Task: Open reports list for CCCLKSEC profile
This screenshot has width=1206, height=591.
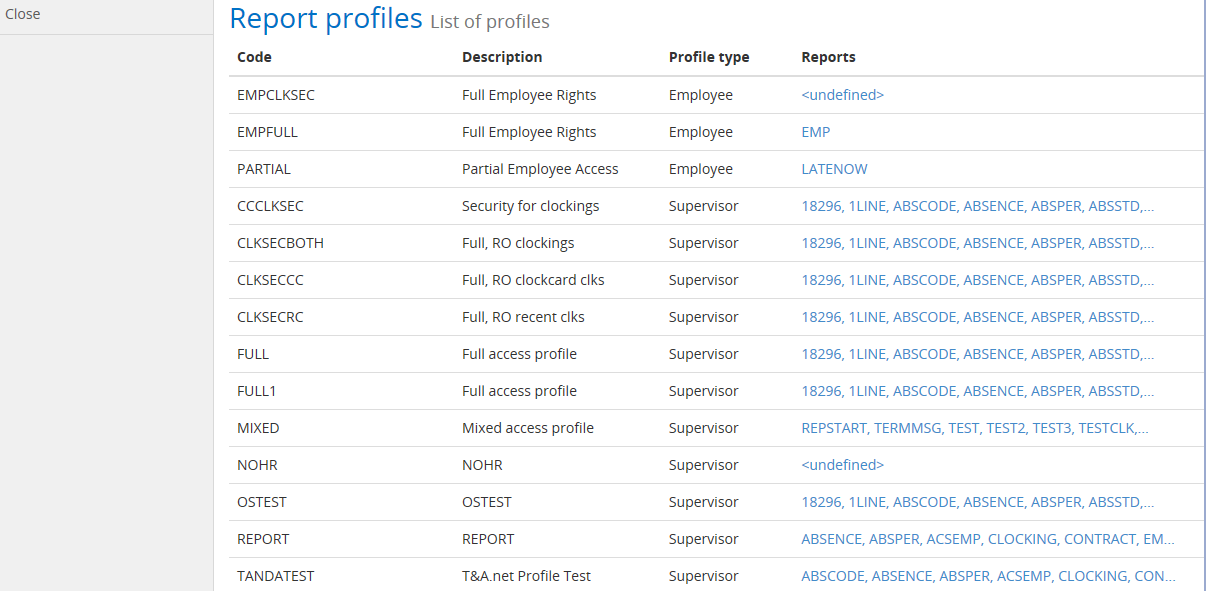Action: (977, 206)
